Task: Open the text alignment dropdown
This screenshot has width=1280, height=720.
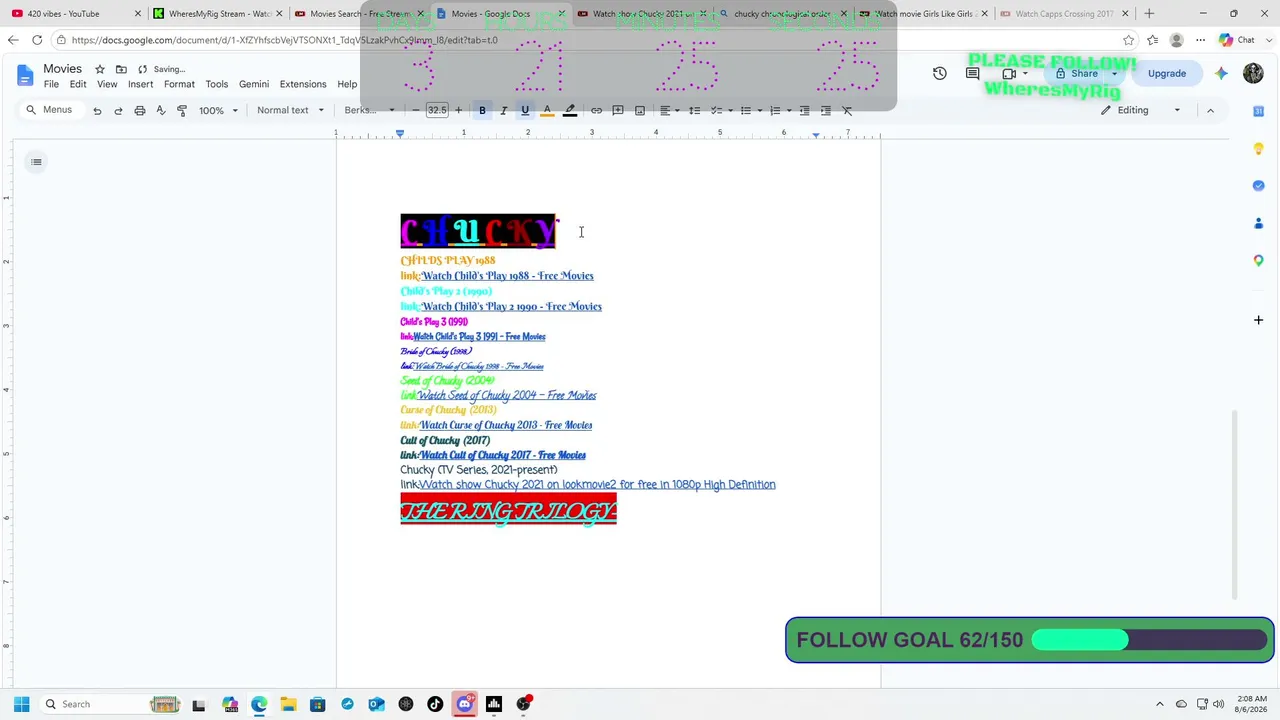Action: tap(669, 110)
